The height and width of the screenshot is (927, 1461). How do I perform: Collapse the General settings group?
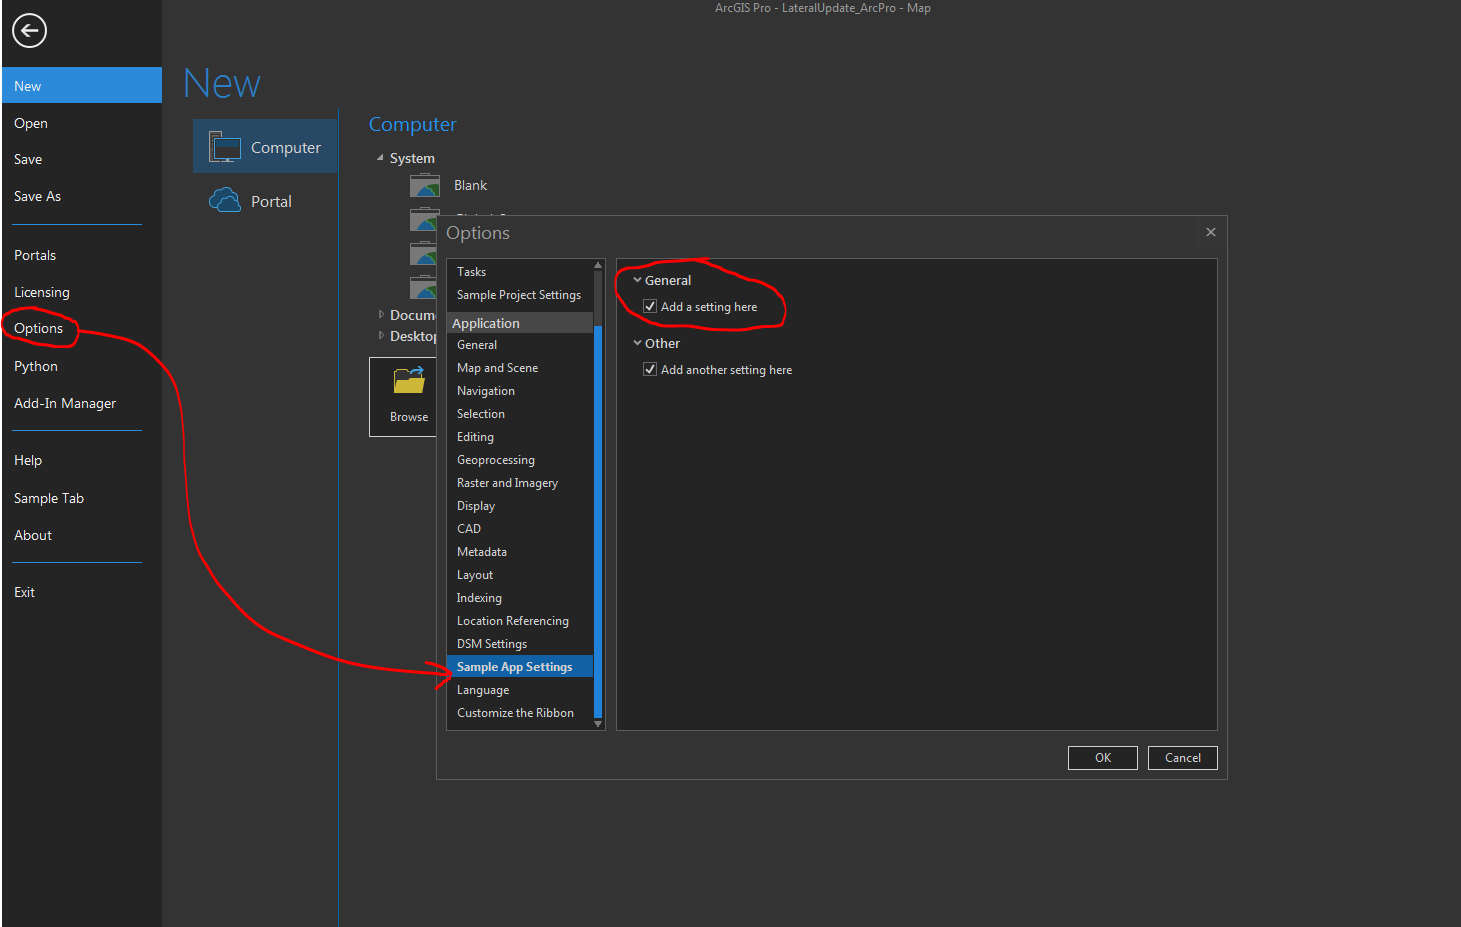click(637, 280)
